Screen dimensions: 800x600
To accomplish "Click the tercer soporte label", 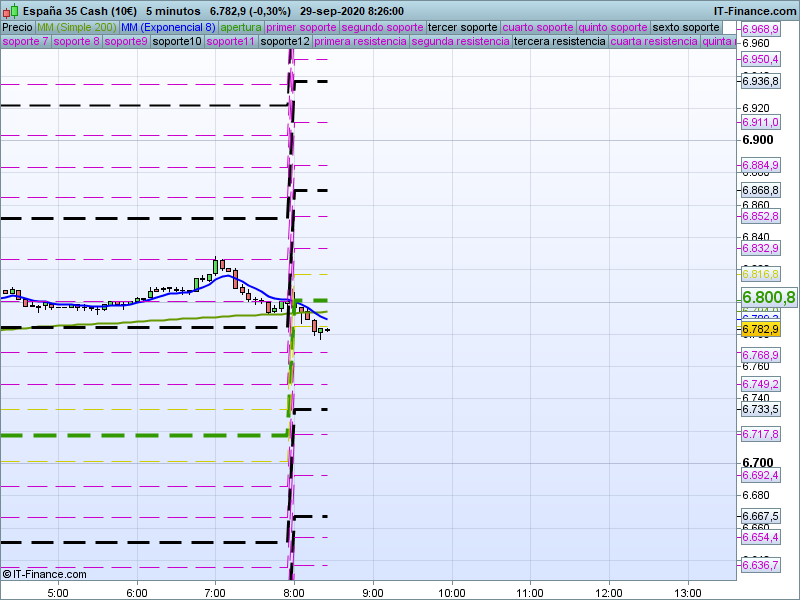I will [x=463, y=28].
